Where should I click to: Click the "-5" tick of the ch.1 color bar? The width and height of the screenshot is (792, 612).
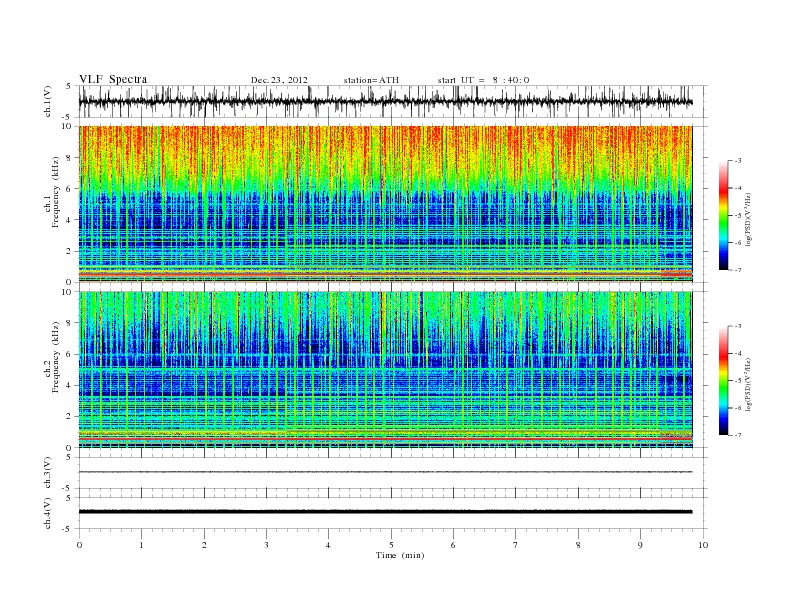point(737,215)
